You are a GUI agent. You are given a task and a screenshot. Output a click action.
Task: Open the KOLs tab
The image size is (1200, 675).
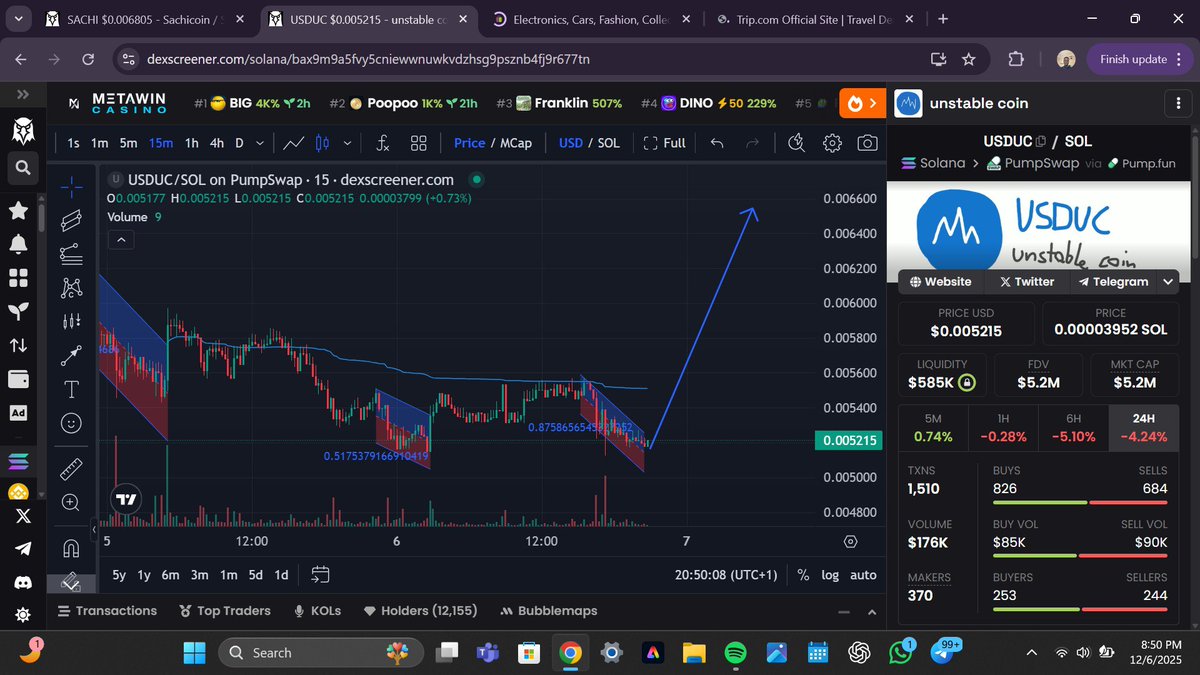317,610
